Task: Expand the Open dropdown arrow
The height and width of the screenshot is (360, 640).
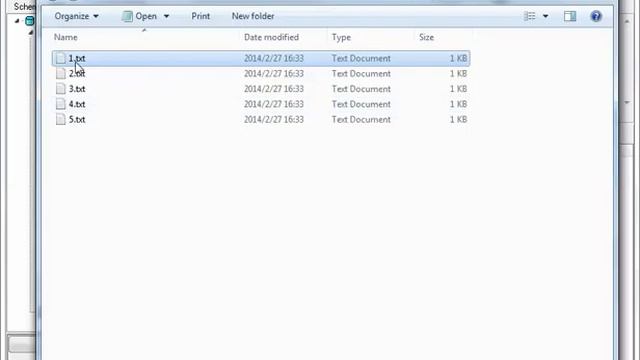Action: pyautogui.click(x=167, y=16)
